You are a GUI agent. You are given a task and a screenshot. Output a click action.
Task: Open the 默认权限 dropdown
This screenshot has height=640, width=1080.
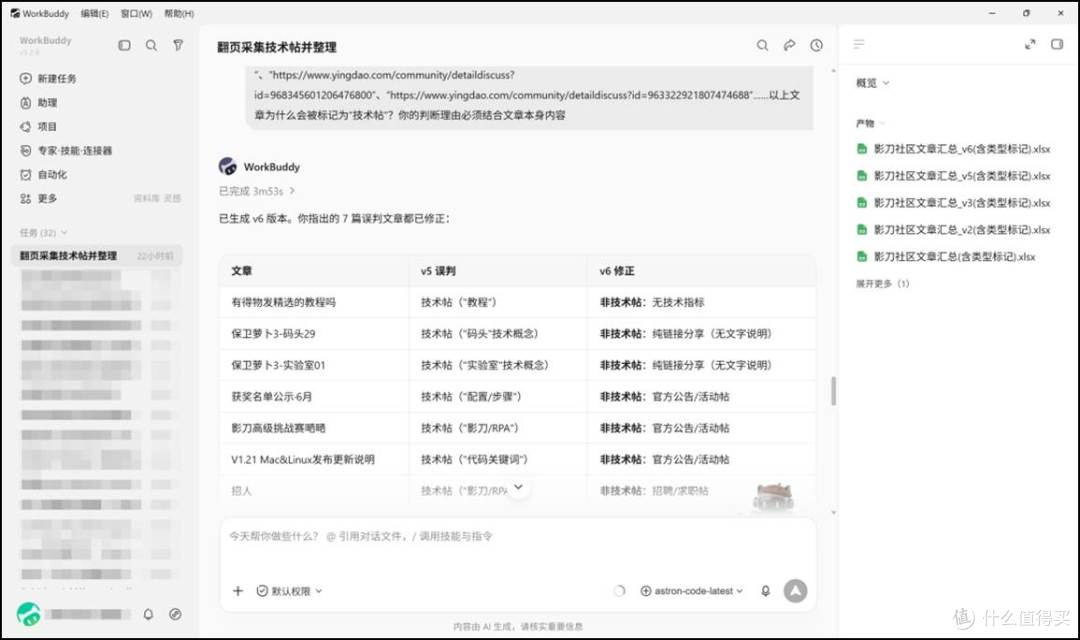click(x=289, y=591)
